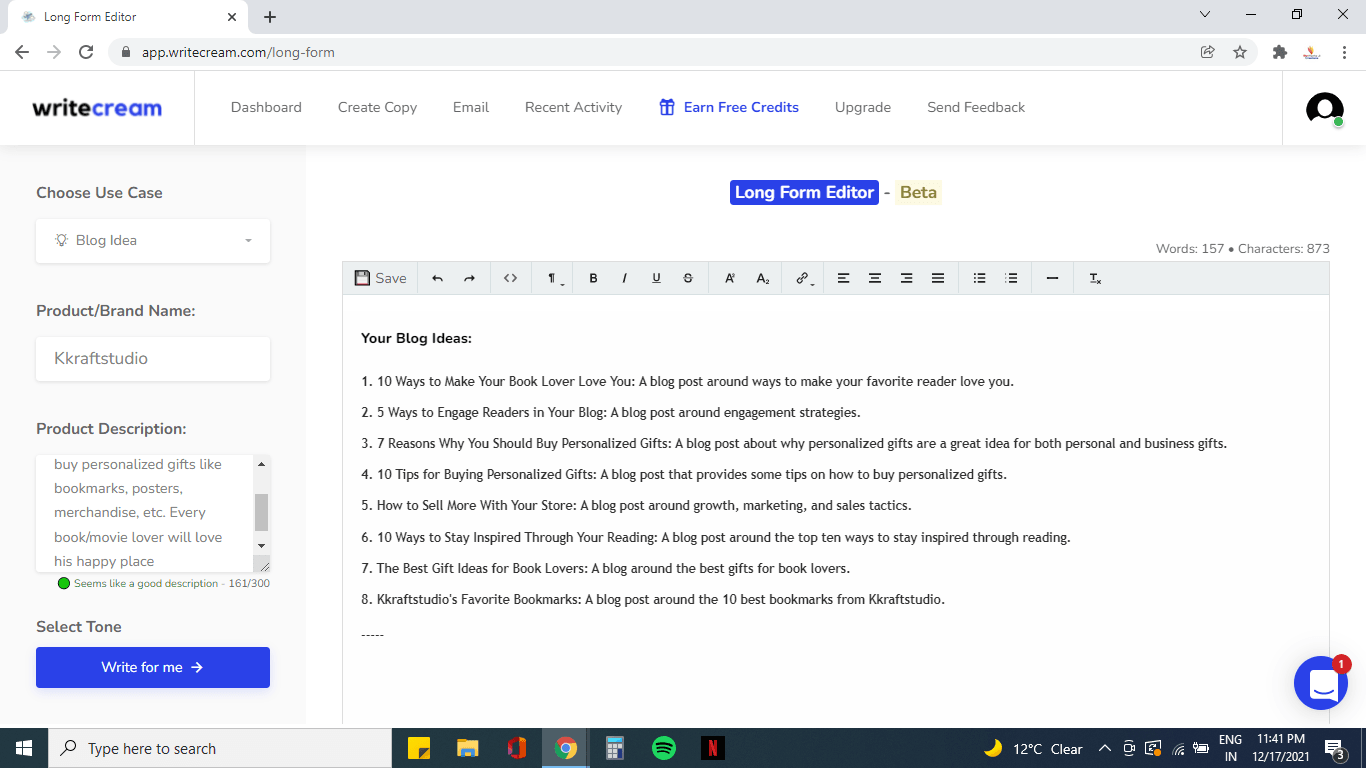Open the chat support bubble
The width and height of the screenshot is (1366, 768).
click(1321, 684)
